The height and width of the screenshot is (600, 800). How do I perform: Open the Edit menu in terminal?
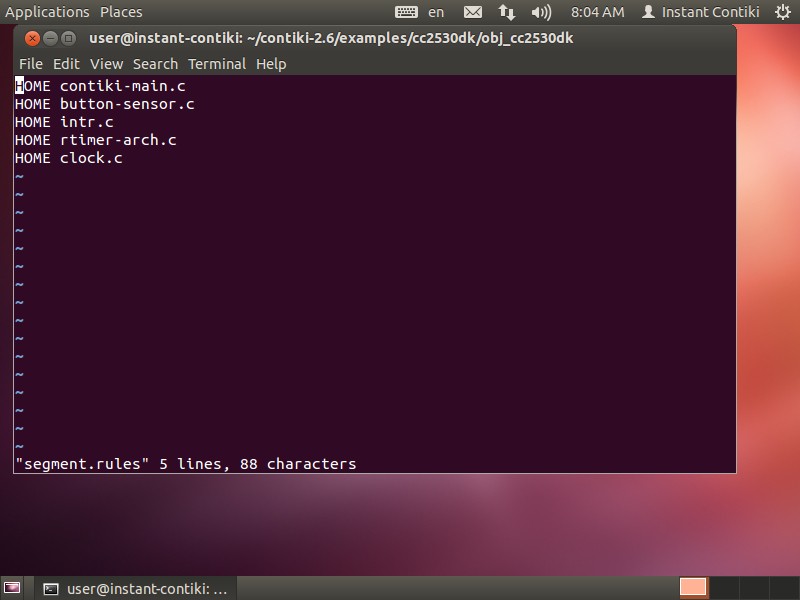click(x=66, y=64)
